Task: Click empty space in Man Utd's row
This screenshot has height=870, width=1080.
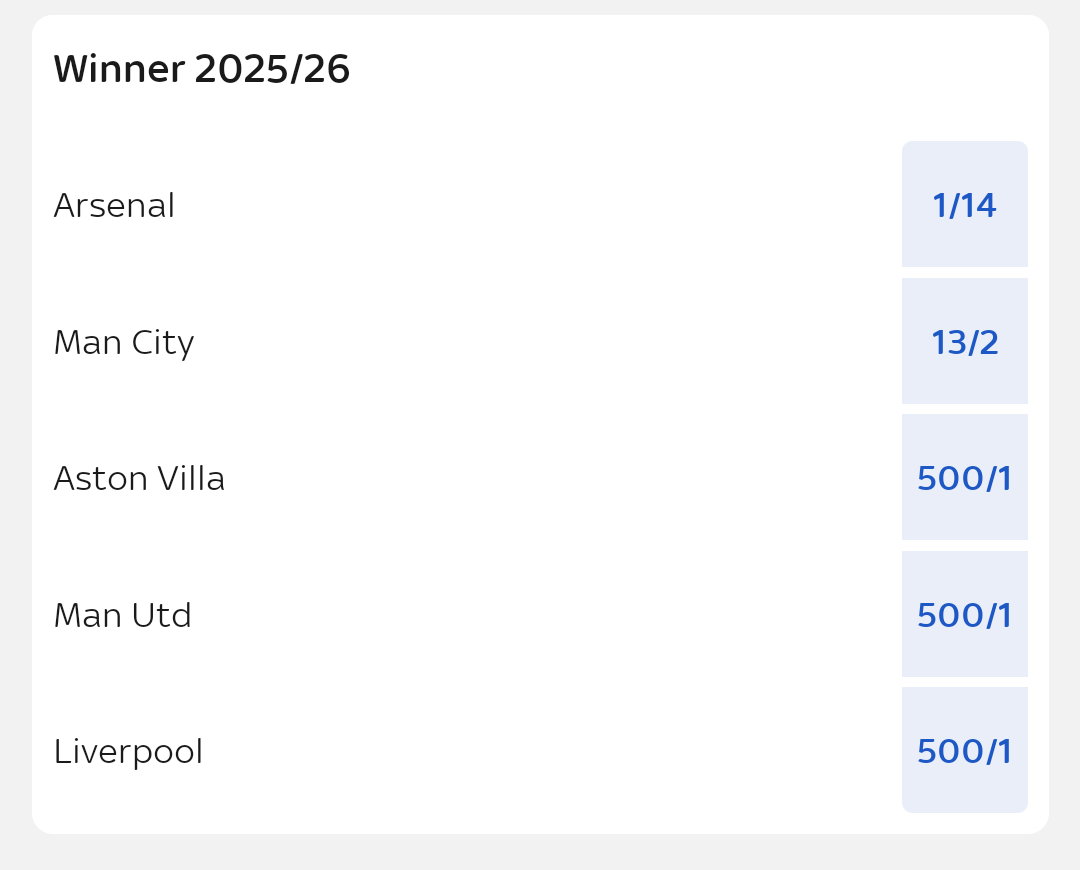Action: click(540, 616)
